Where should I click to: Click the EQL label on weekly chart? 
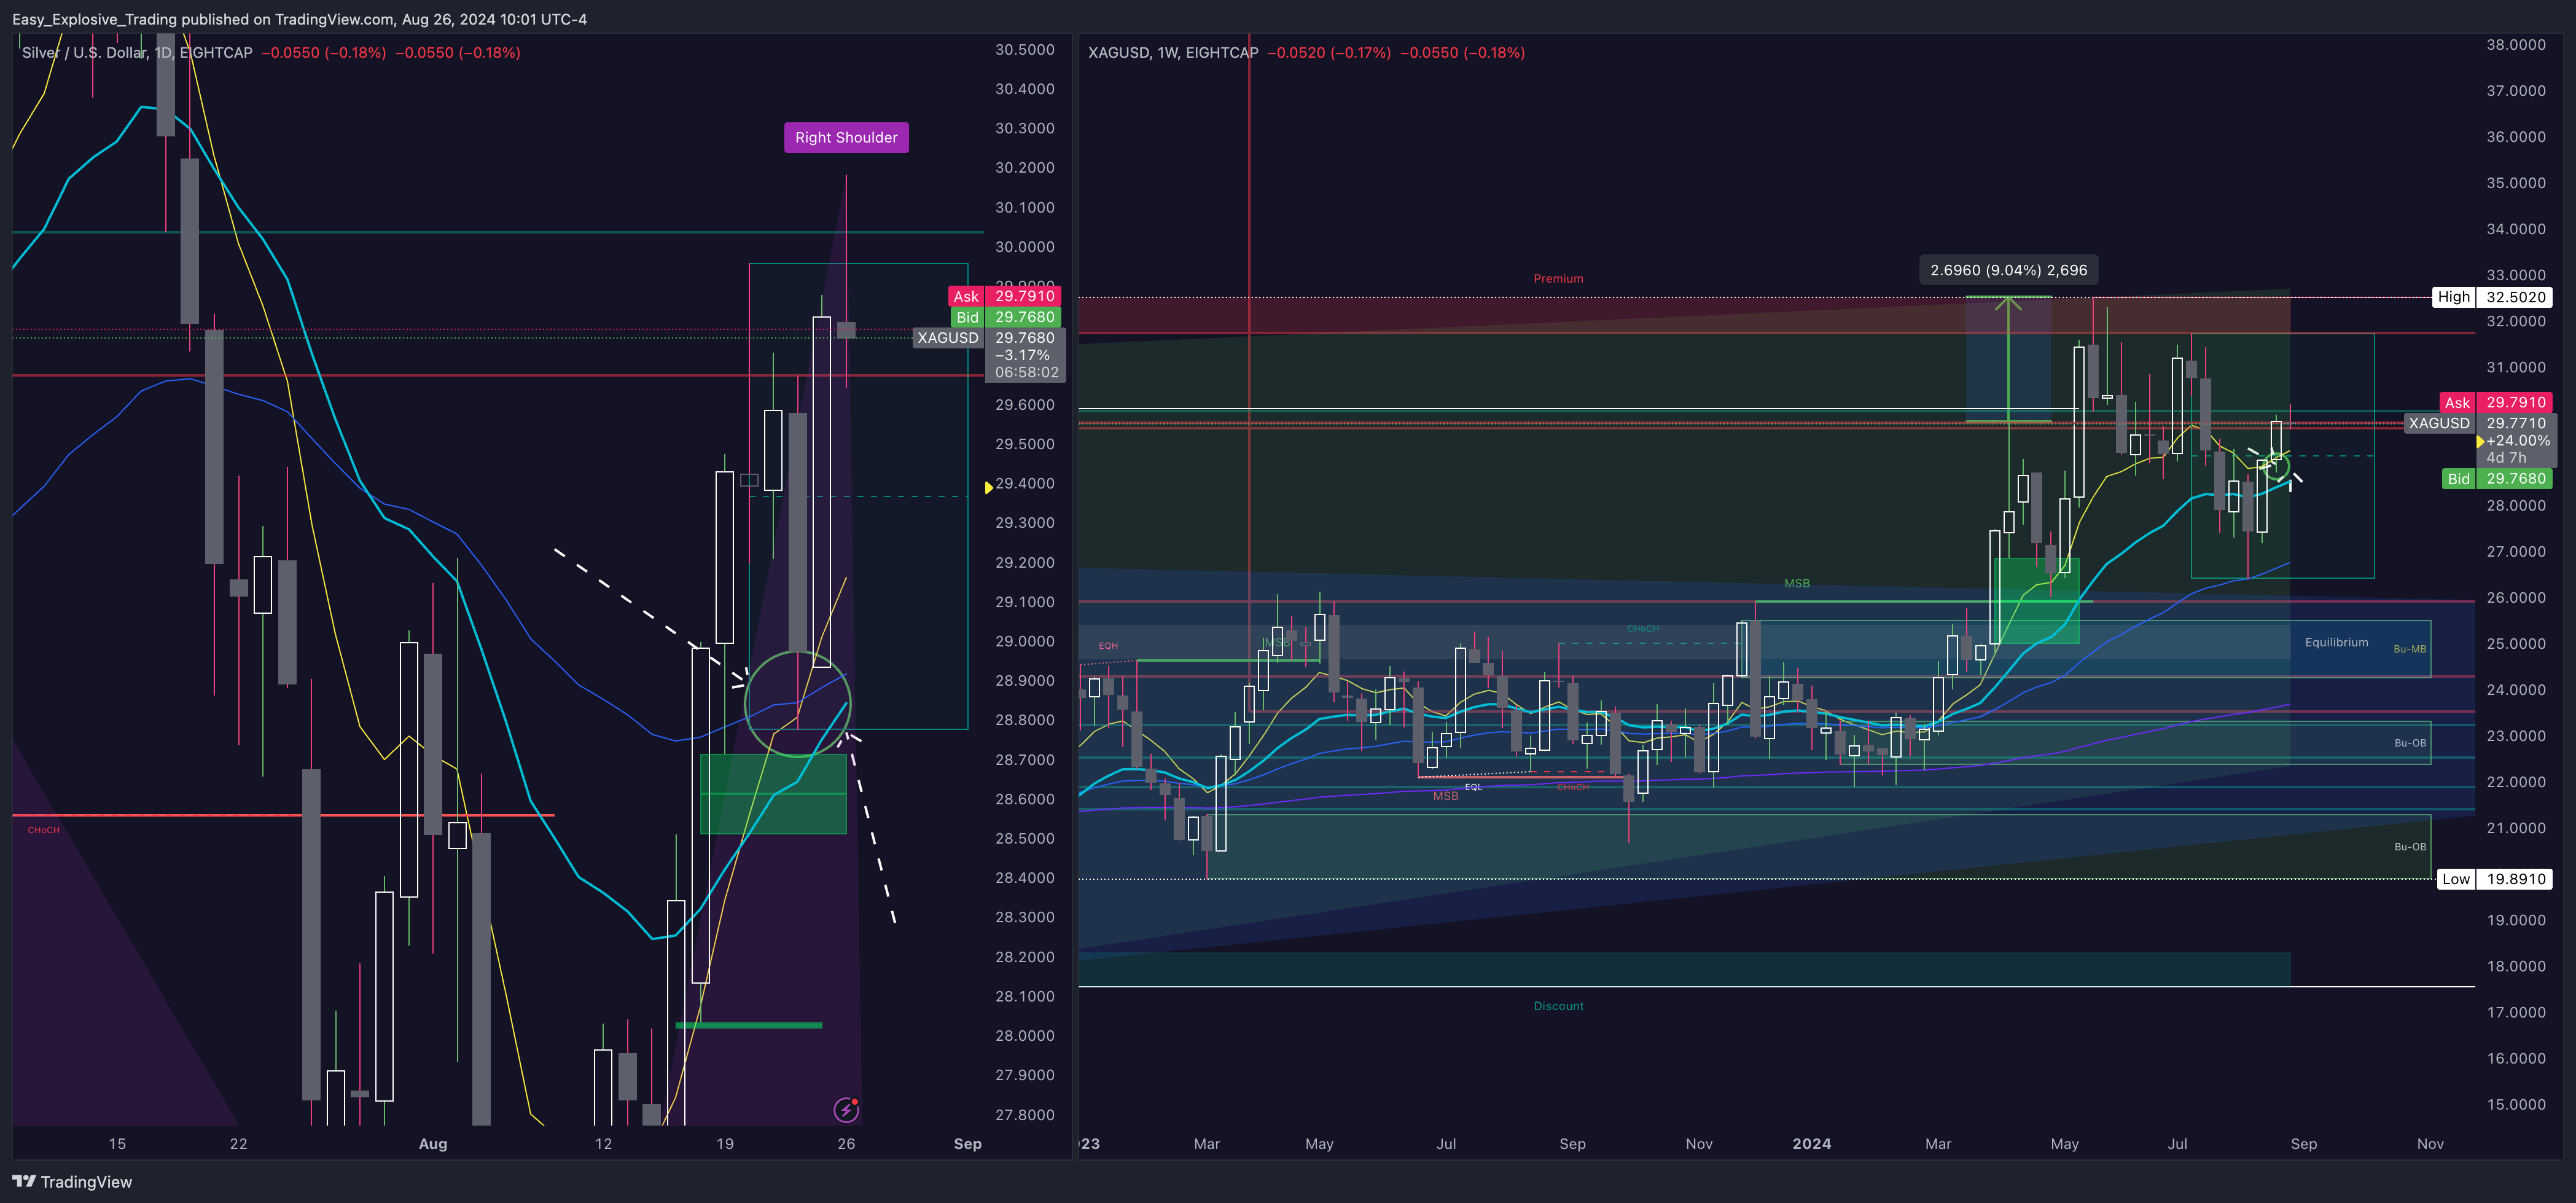tap(1473, 788)
